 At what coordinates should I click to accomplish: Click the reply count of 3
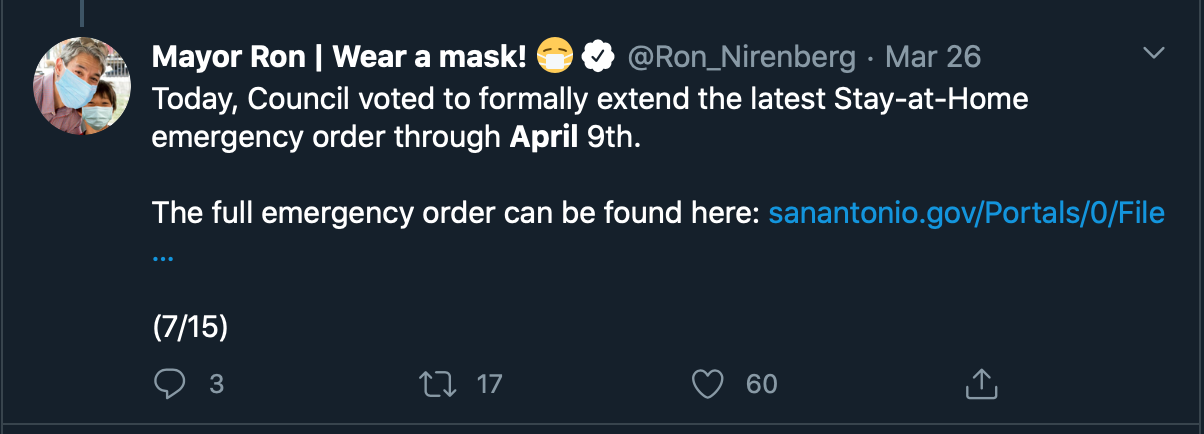pyautogui.click(x=216, y=383)
